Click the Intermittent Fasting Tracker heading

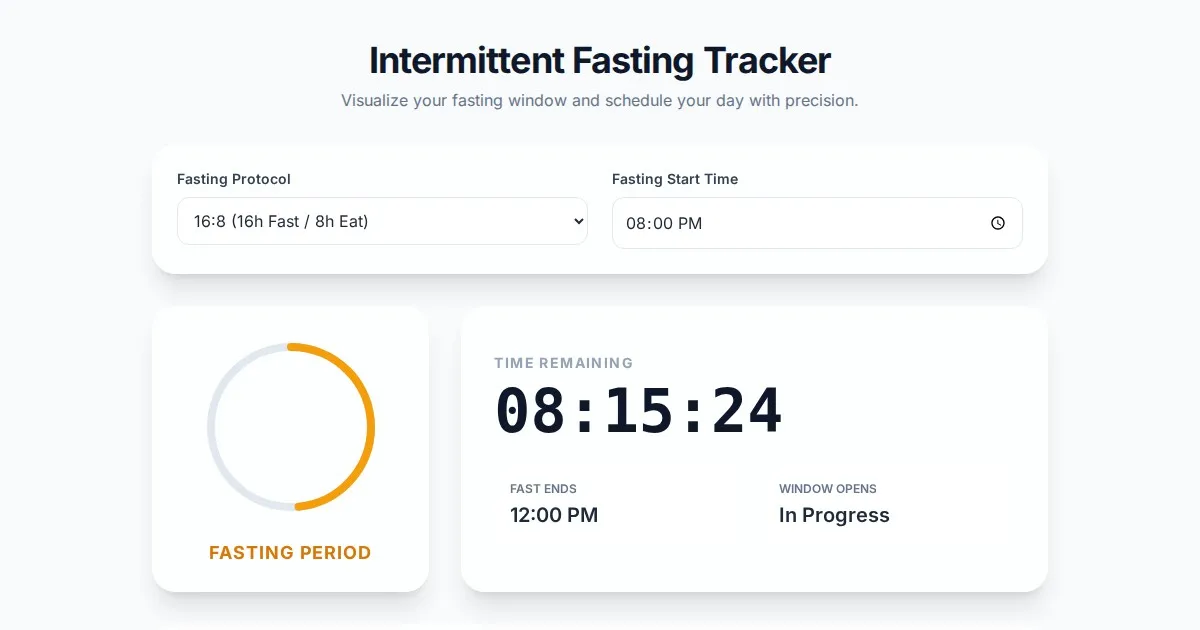pos(600,61)
